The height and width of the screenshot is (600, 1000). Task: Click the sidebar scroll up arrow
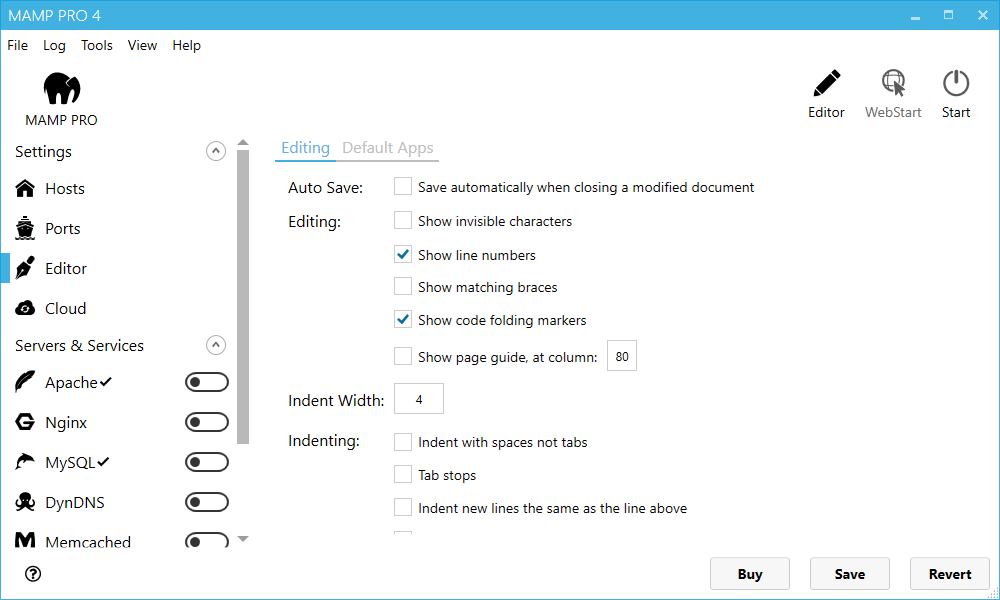[243, 143]
